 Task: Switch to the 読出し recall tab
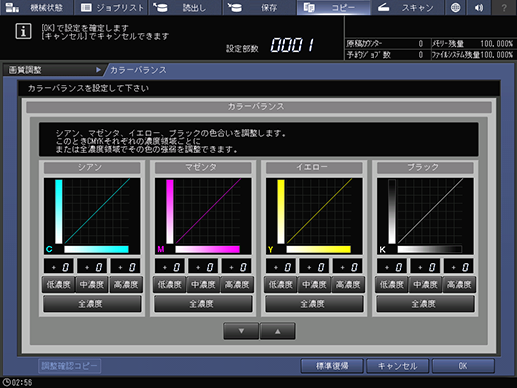tap(185, 7)
